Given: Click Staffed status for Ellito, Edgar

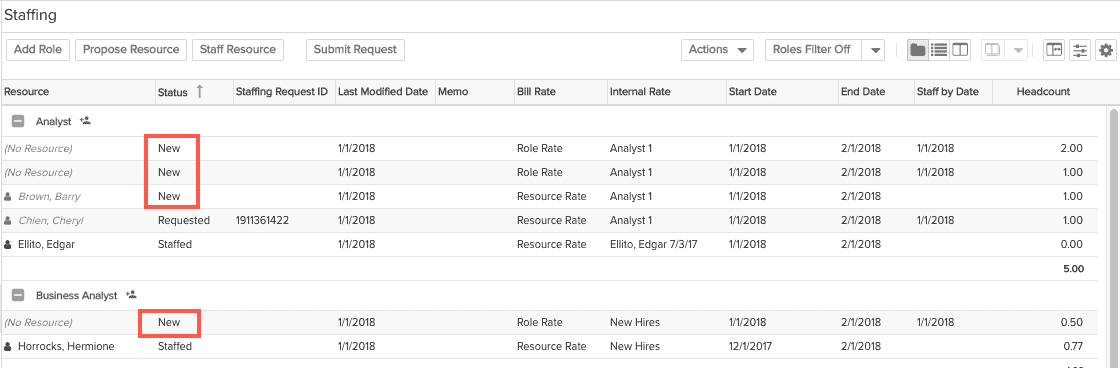Looking at the screenshot, I should [x=174, y=244].
